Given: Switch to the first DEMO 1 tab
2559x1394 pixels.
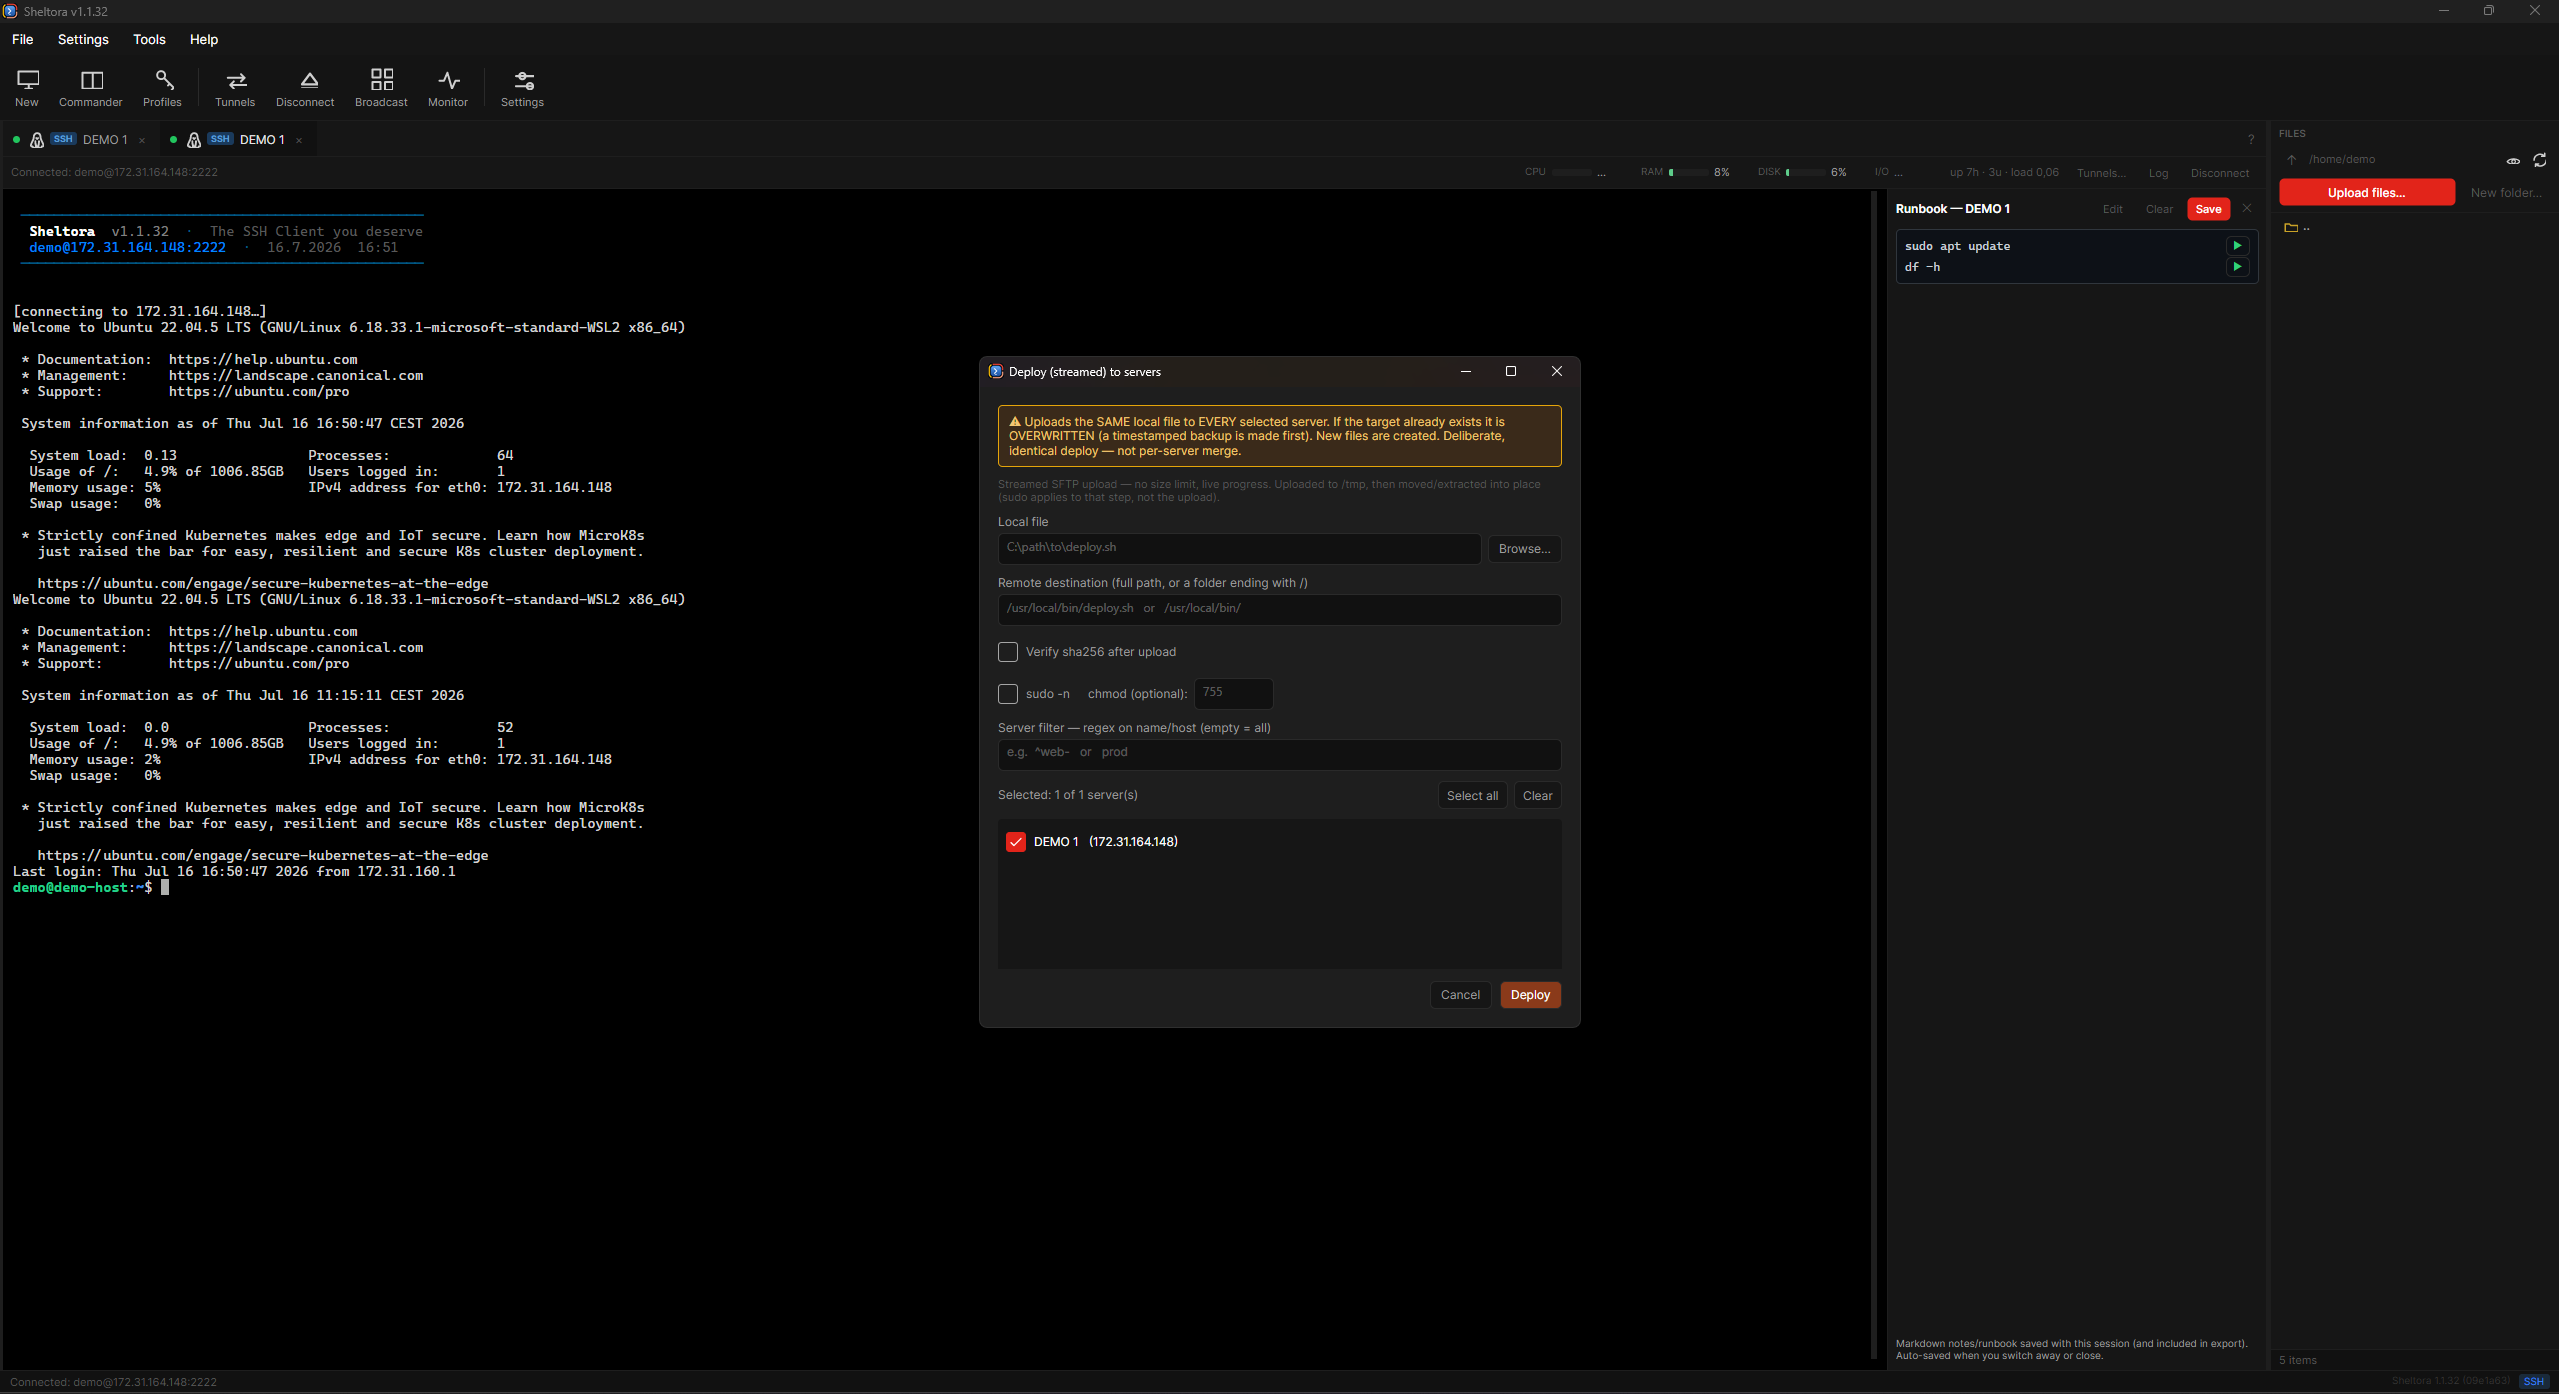Looking at the screenshot, I should pos(80,140).
